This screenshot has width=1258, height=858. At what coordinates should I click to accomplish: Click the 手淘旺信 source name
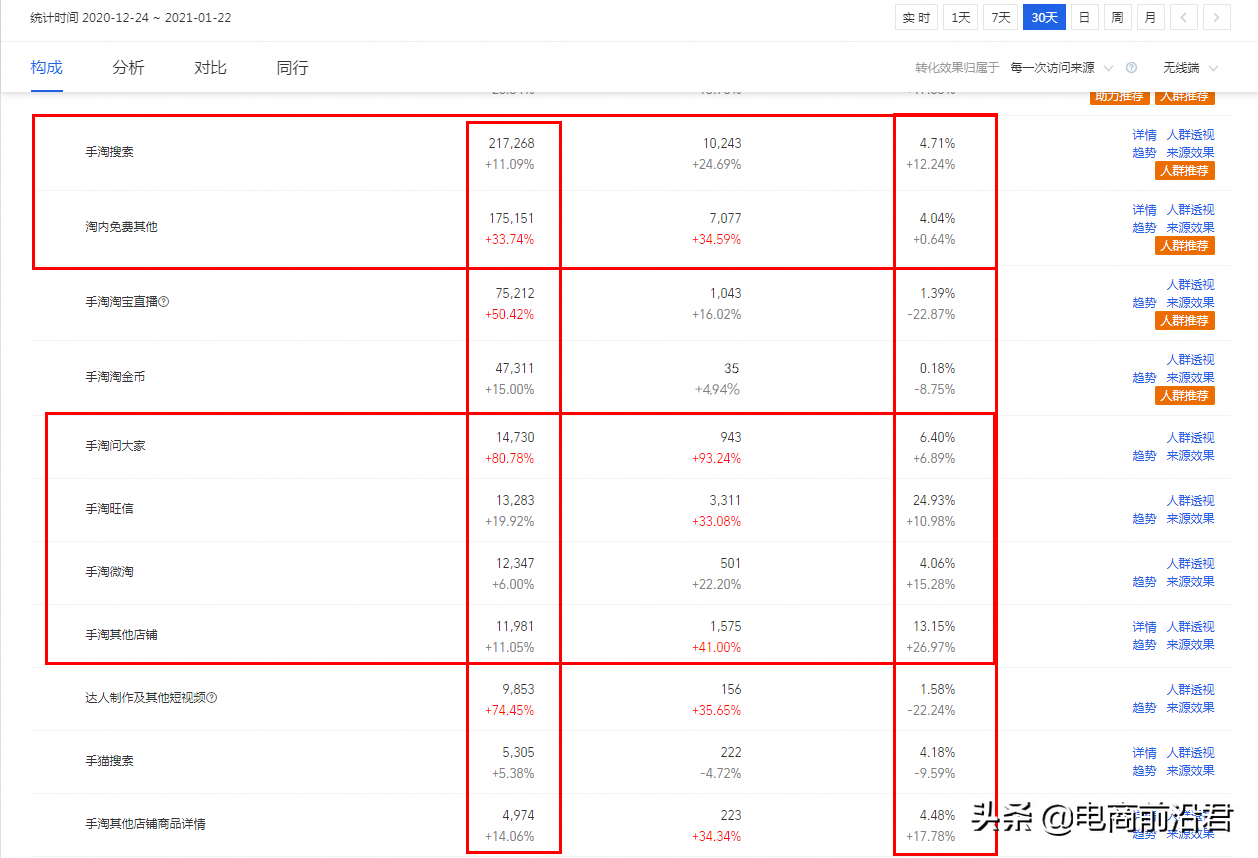(x=109, y=509)
